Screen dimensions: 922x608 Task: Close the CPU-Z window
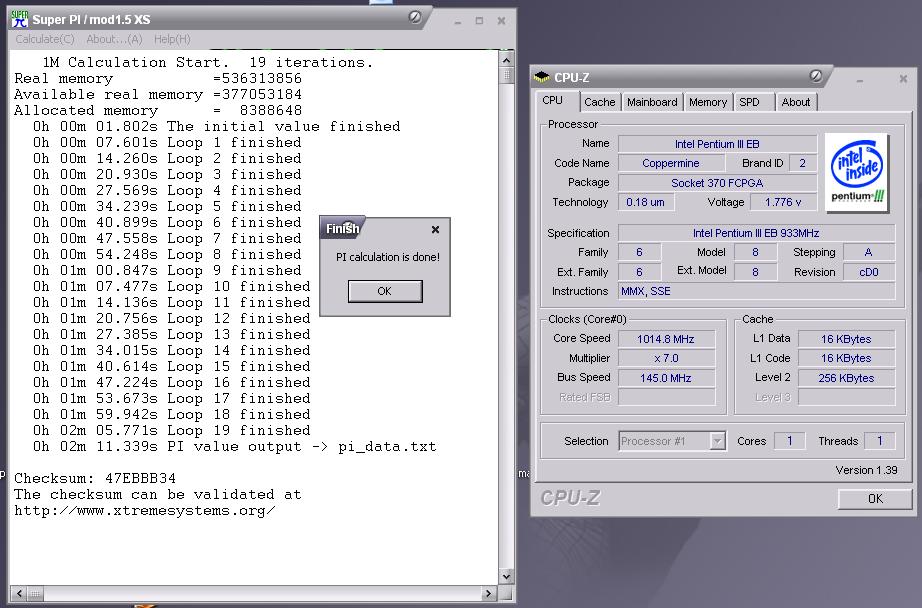click(x=903, y=79)
